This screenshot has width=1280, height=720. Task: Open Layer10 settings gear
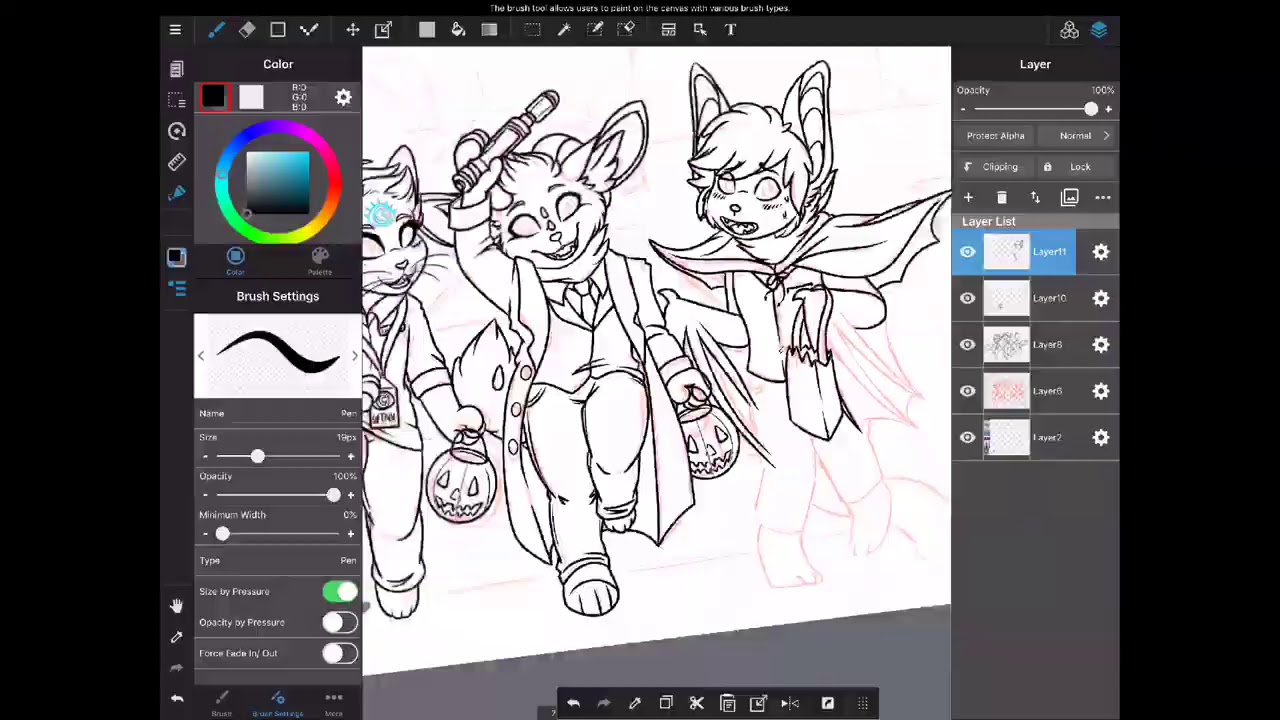(1101, 298)
